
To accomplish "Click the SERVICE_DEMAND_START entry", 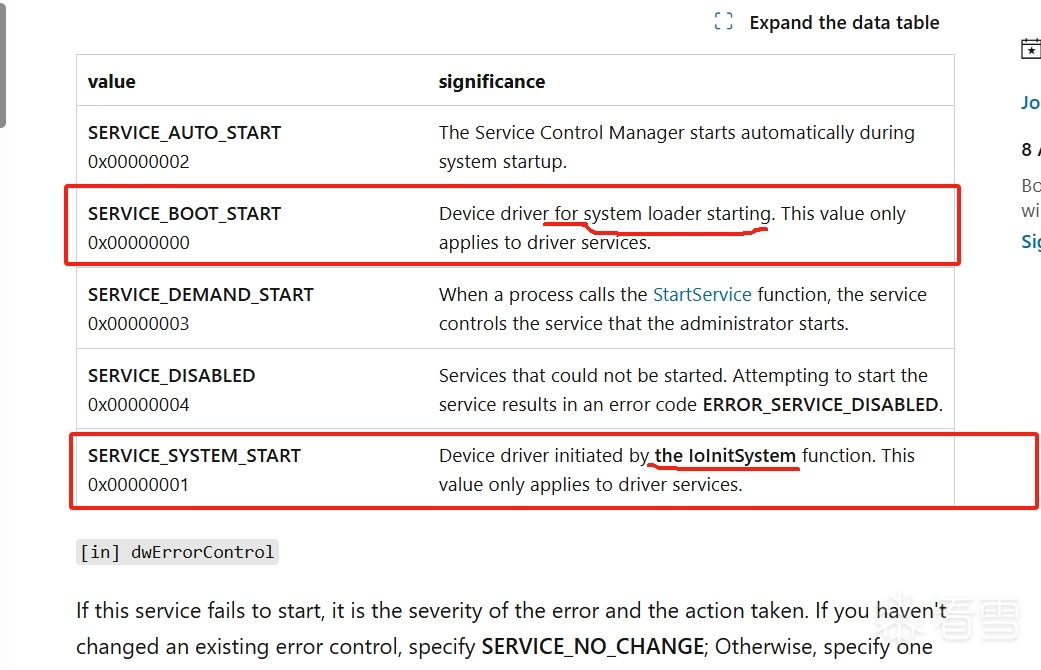I will click(200, 295).
